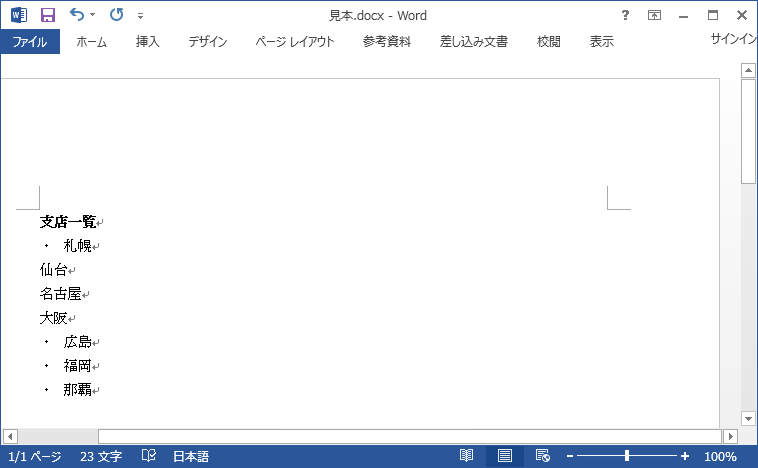Click the zoom slider handle
The width and height of the screenshot is (758, 468).
(627, 456)
